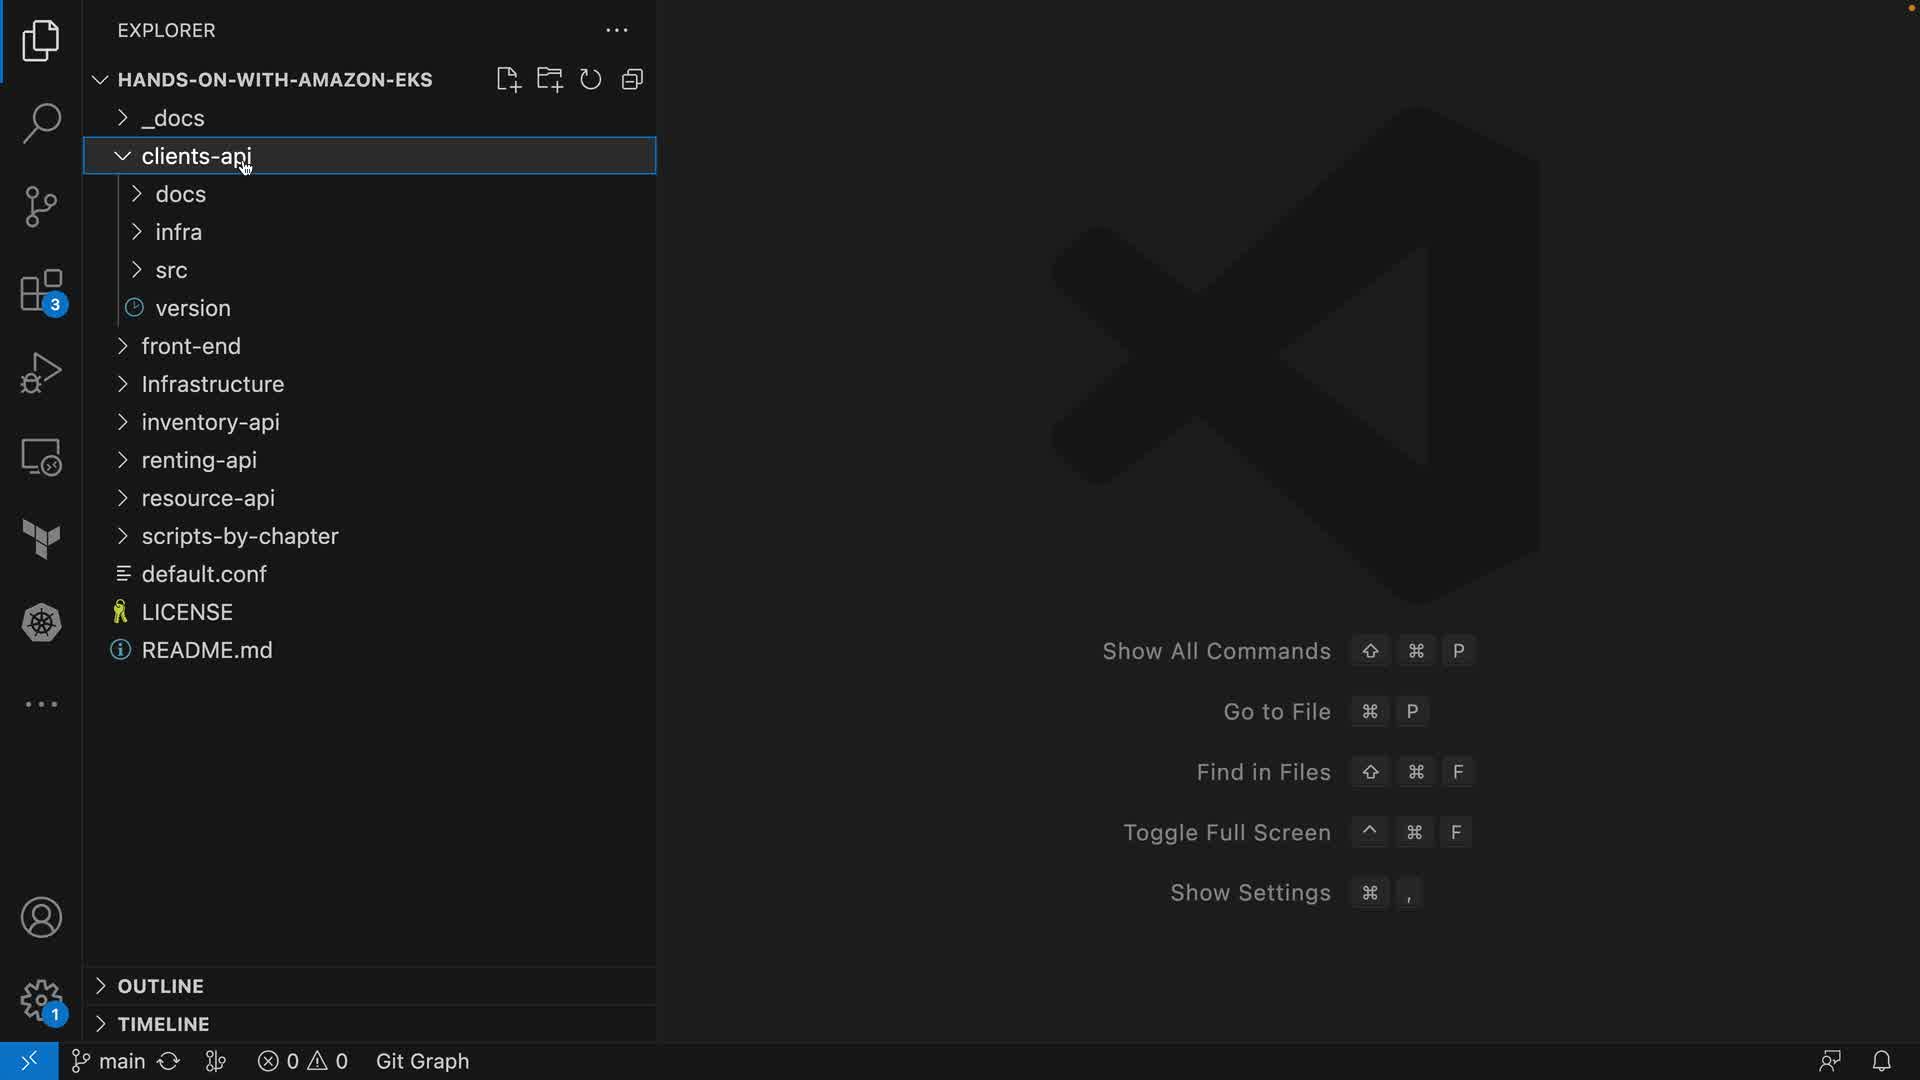Open Run and Debug view
The height and width of the screenshot is (1080, 1920).
(41, 373)
